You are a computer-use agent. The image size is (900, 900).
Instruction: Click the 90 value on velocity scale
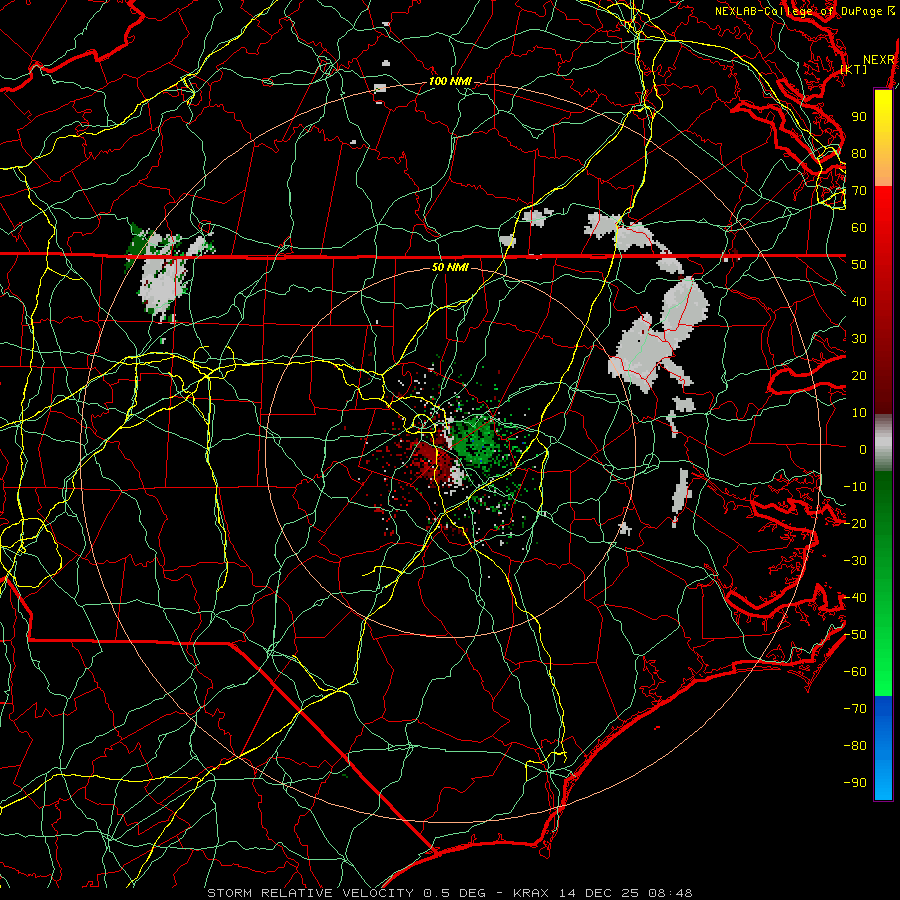[859, 117]
